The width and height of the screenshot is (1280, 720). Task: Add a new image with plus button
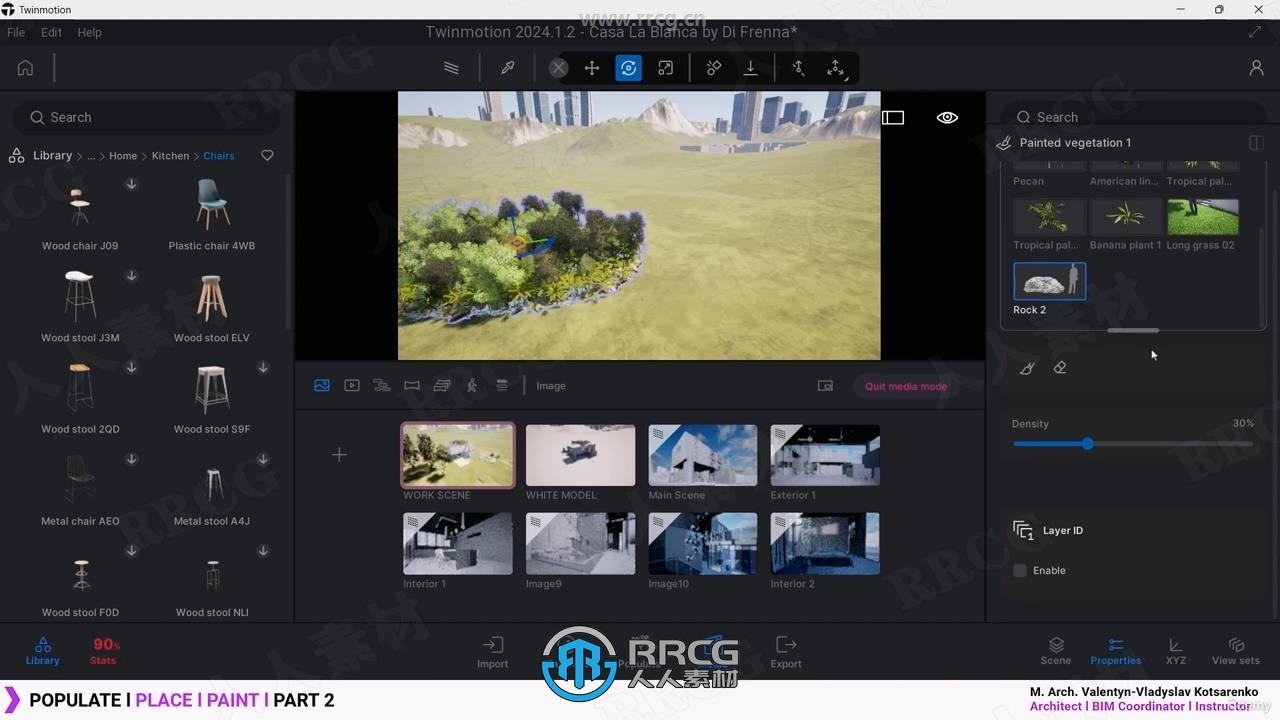[x=339, y=455]
